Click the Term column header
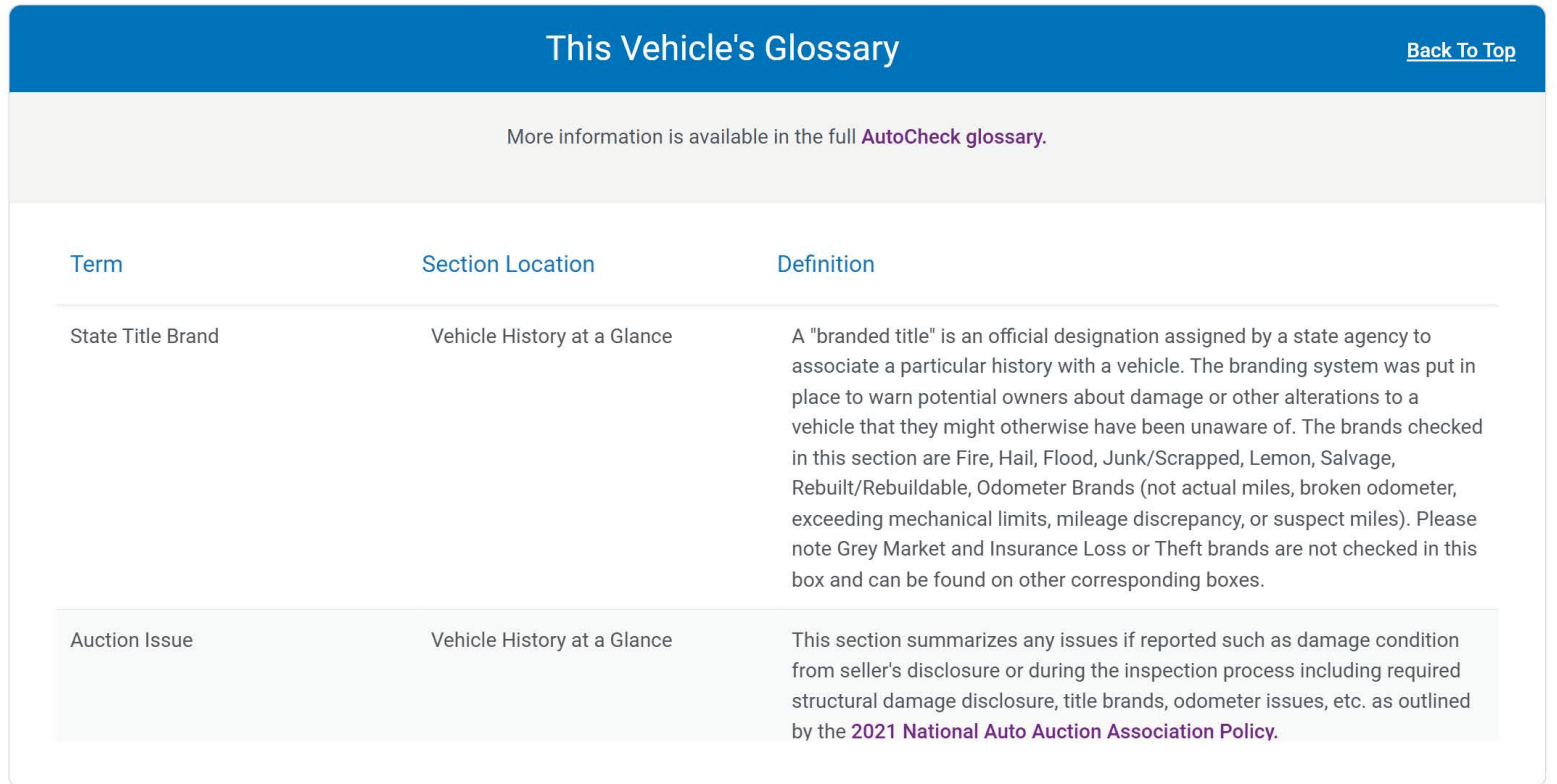The width and height of the screenshot is (1557, 784). 96,264
